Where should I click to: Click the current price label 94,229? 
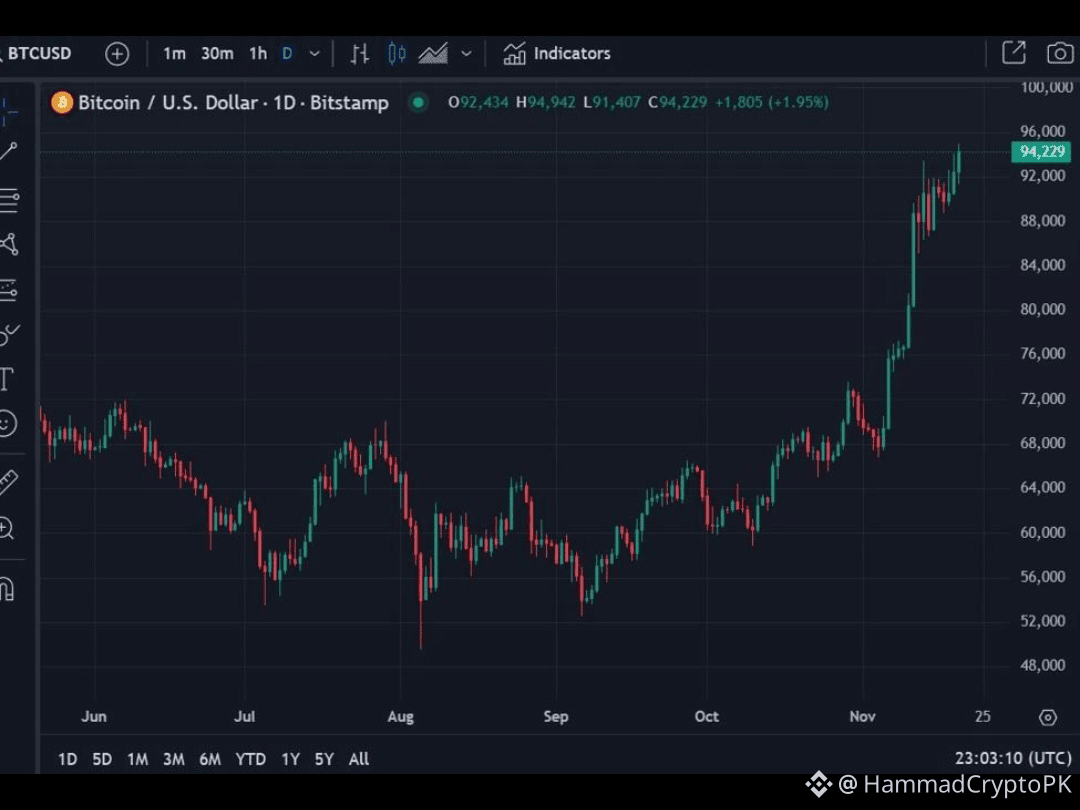[1041, 152]
